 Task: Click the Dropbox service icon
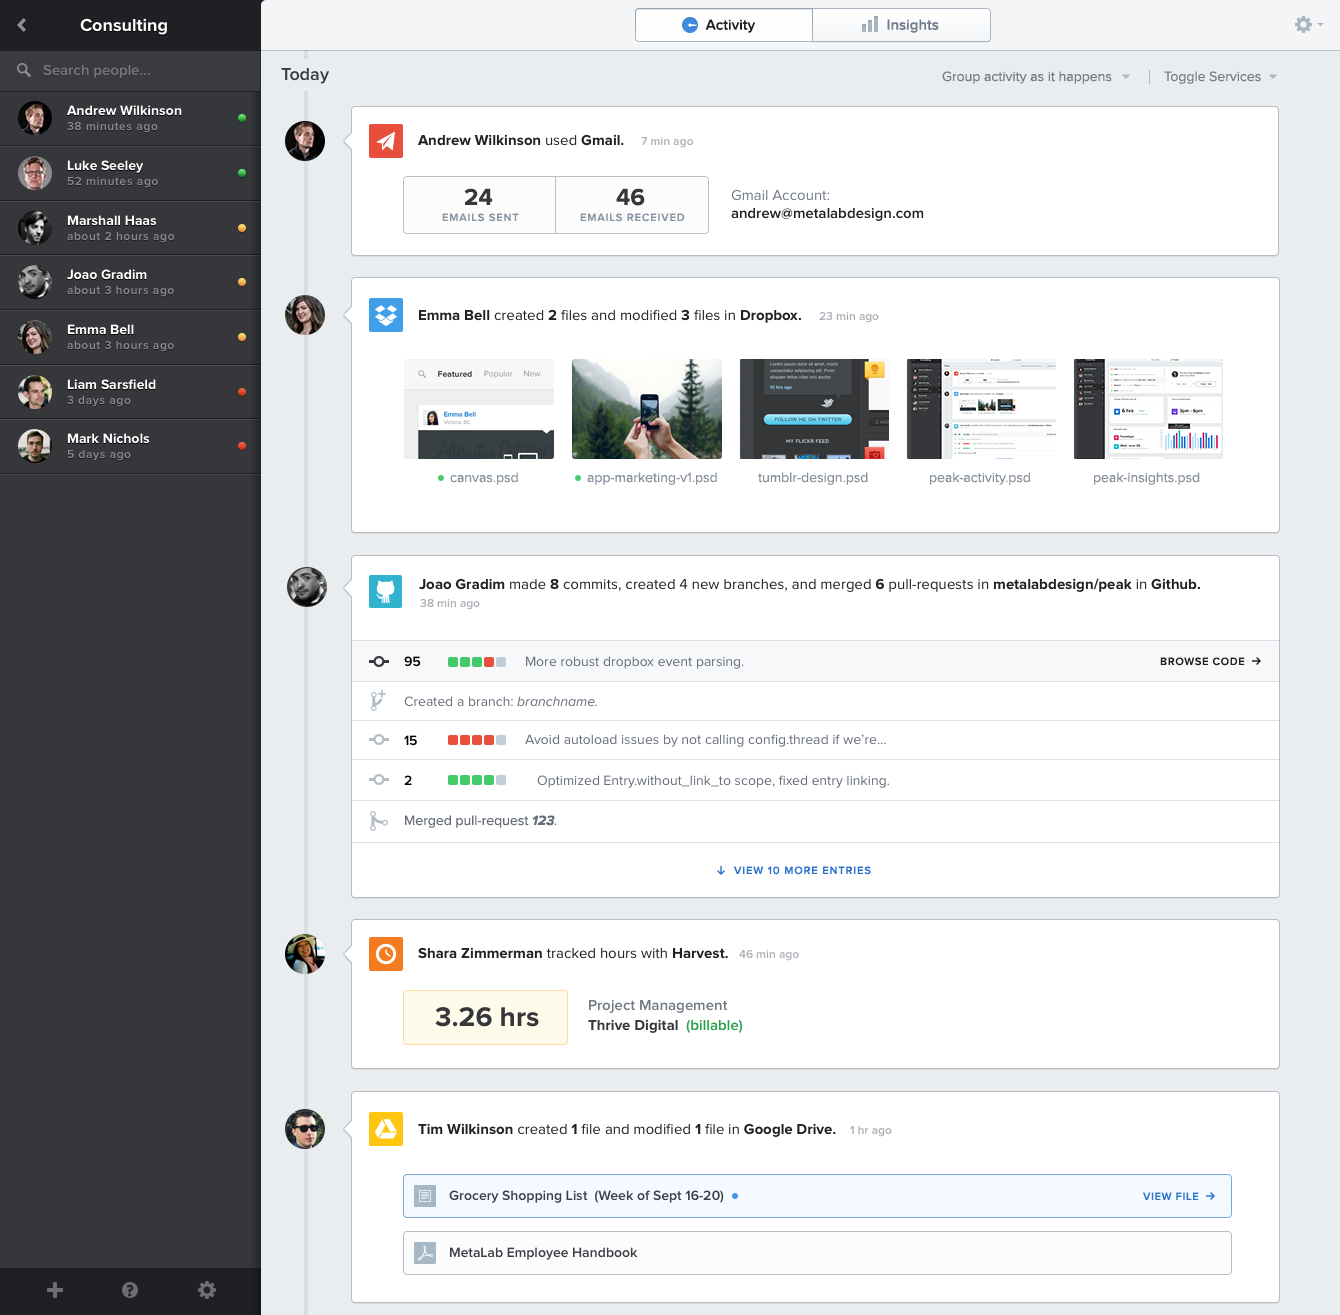click(386, 315)
